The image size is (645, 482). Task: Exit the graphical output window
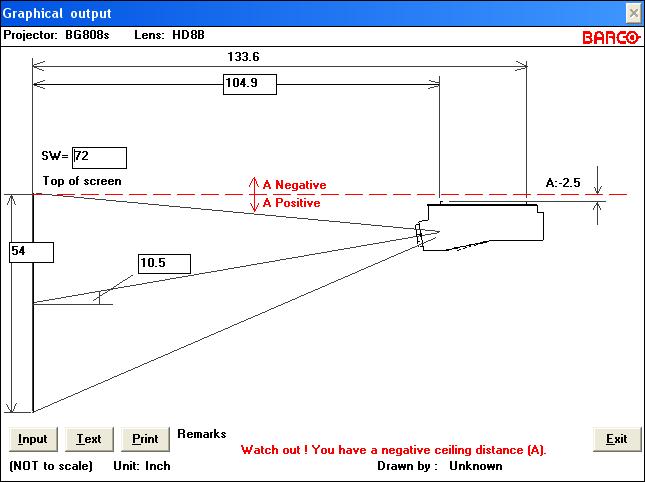coord(617,439)
